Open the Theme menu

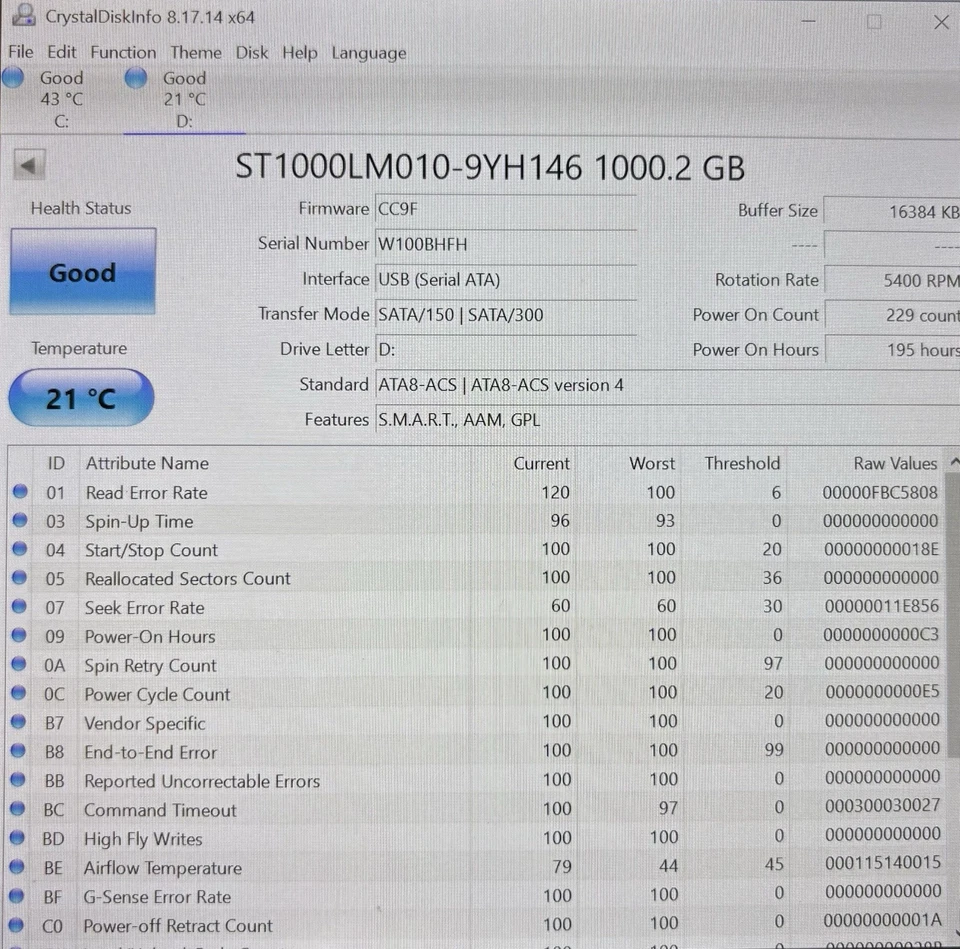coord(195,52)
